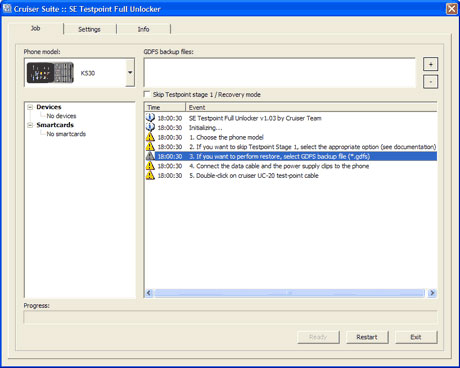460x368 pixels.
Task: Click the disabled Ready button
Action: (x=318, y=337)
